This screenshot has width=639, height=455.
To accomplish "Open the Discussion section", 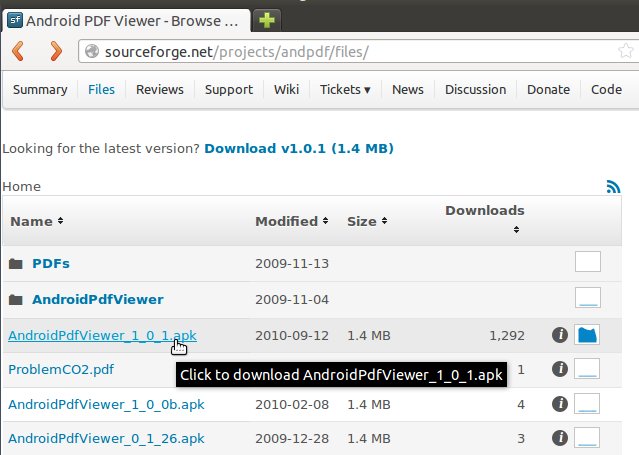I will [x=476, y=89].
